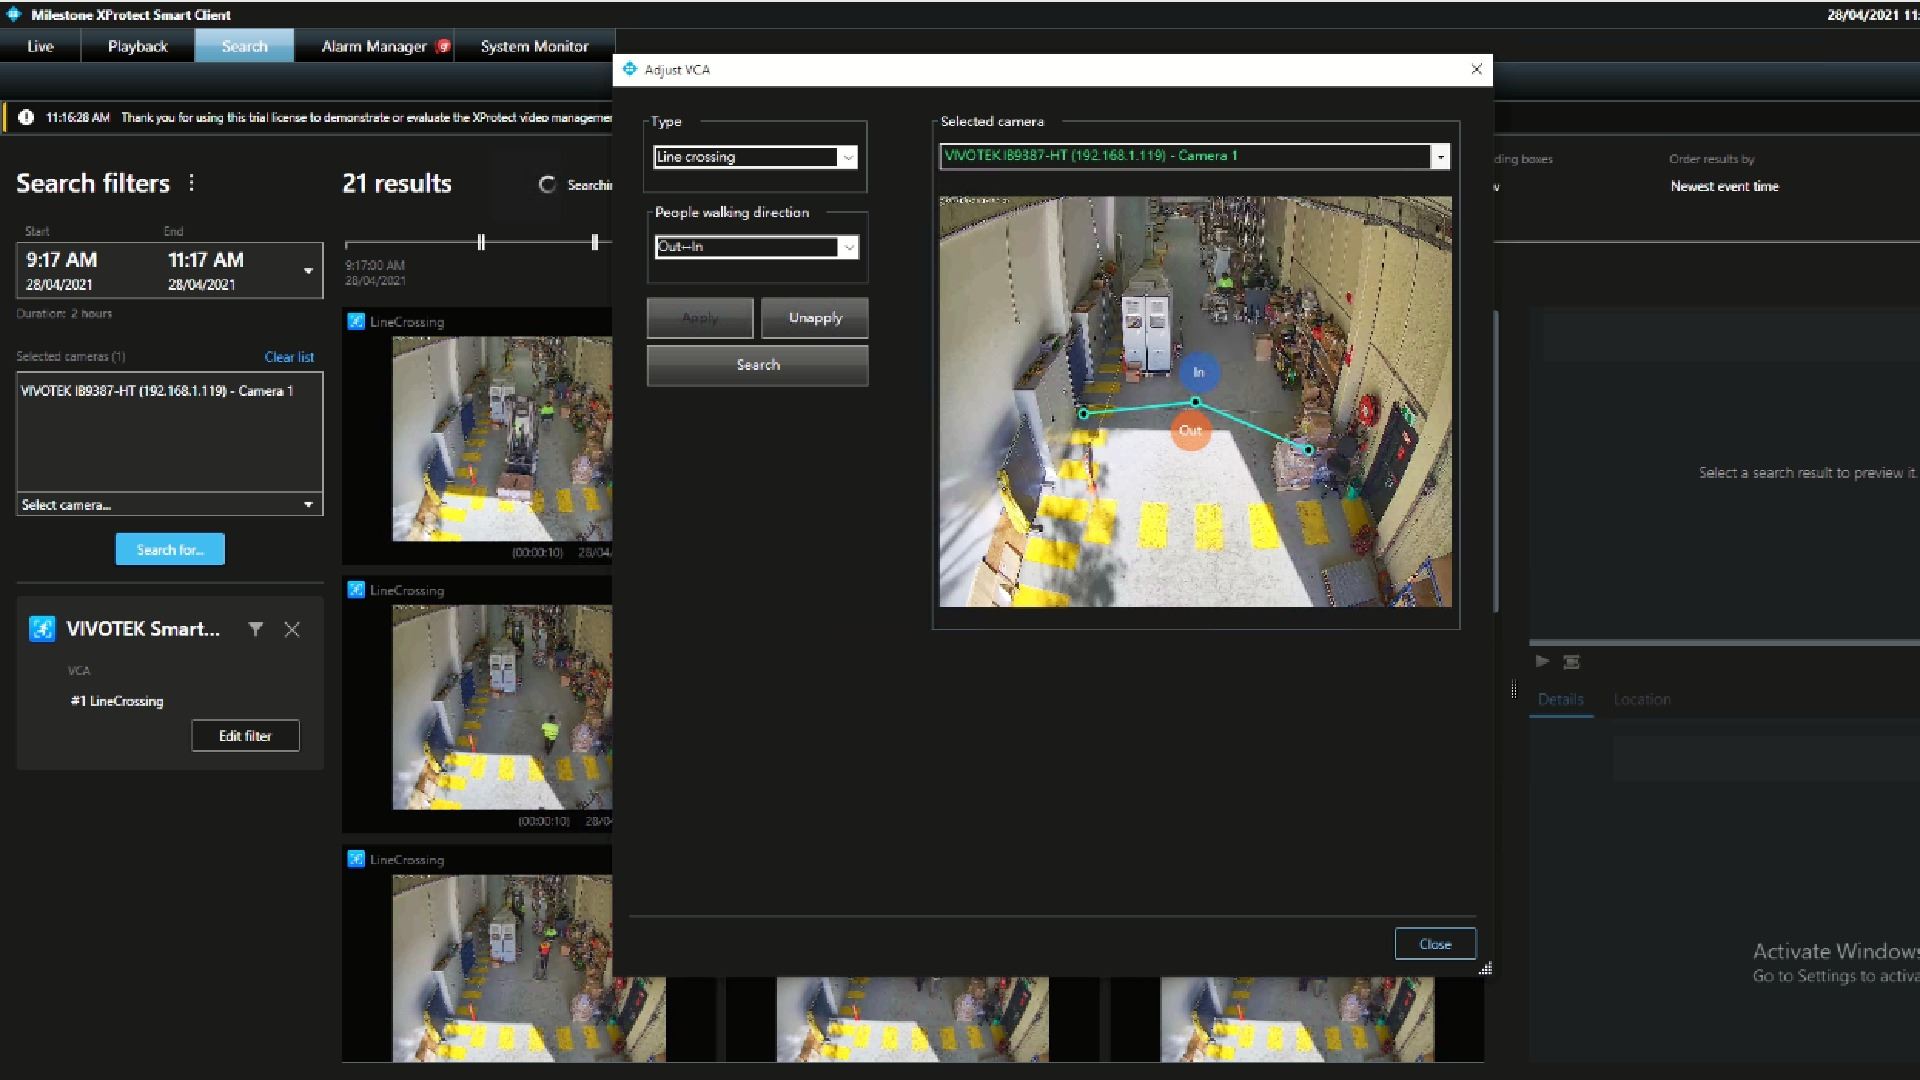This screenshot has height=1080, width=1920.
Task: Click the blue In direction marker
Action: tap(1198, 372)
